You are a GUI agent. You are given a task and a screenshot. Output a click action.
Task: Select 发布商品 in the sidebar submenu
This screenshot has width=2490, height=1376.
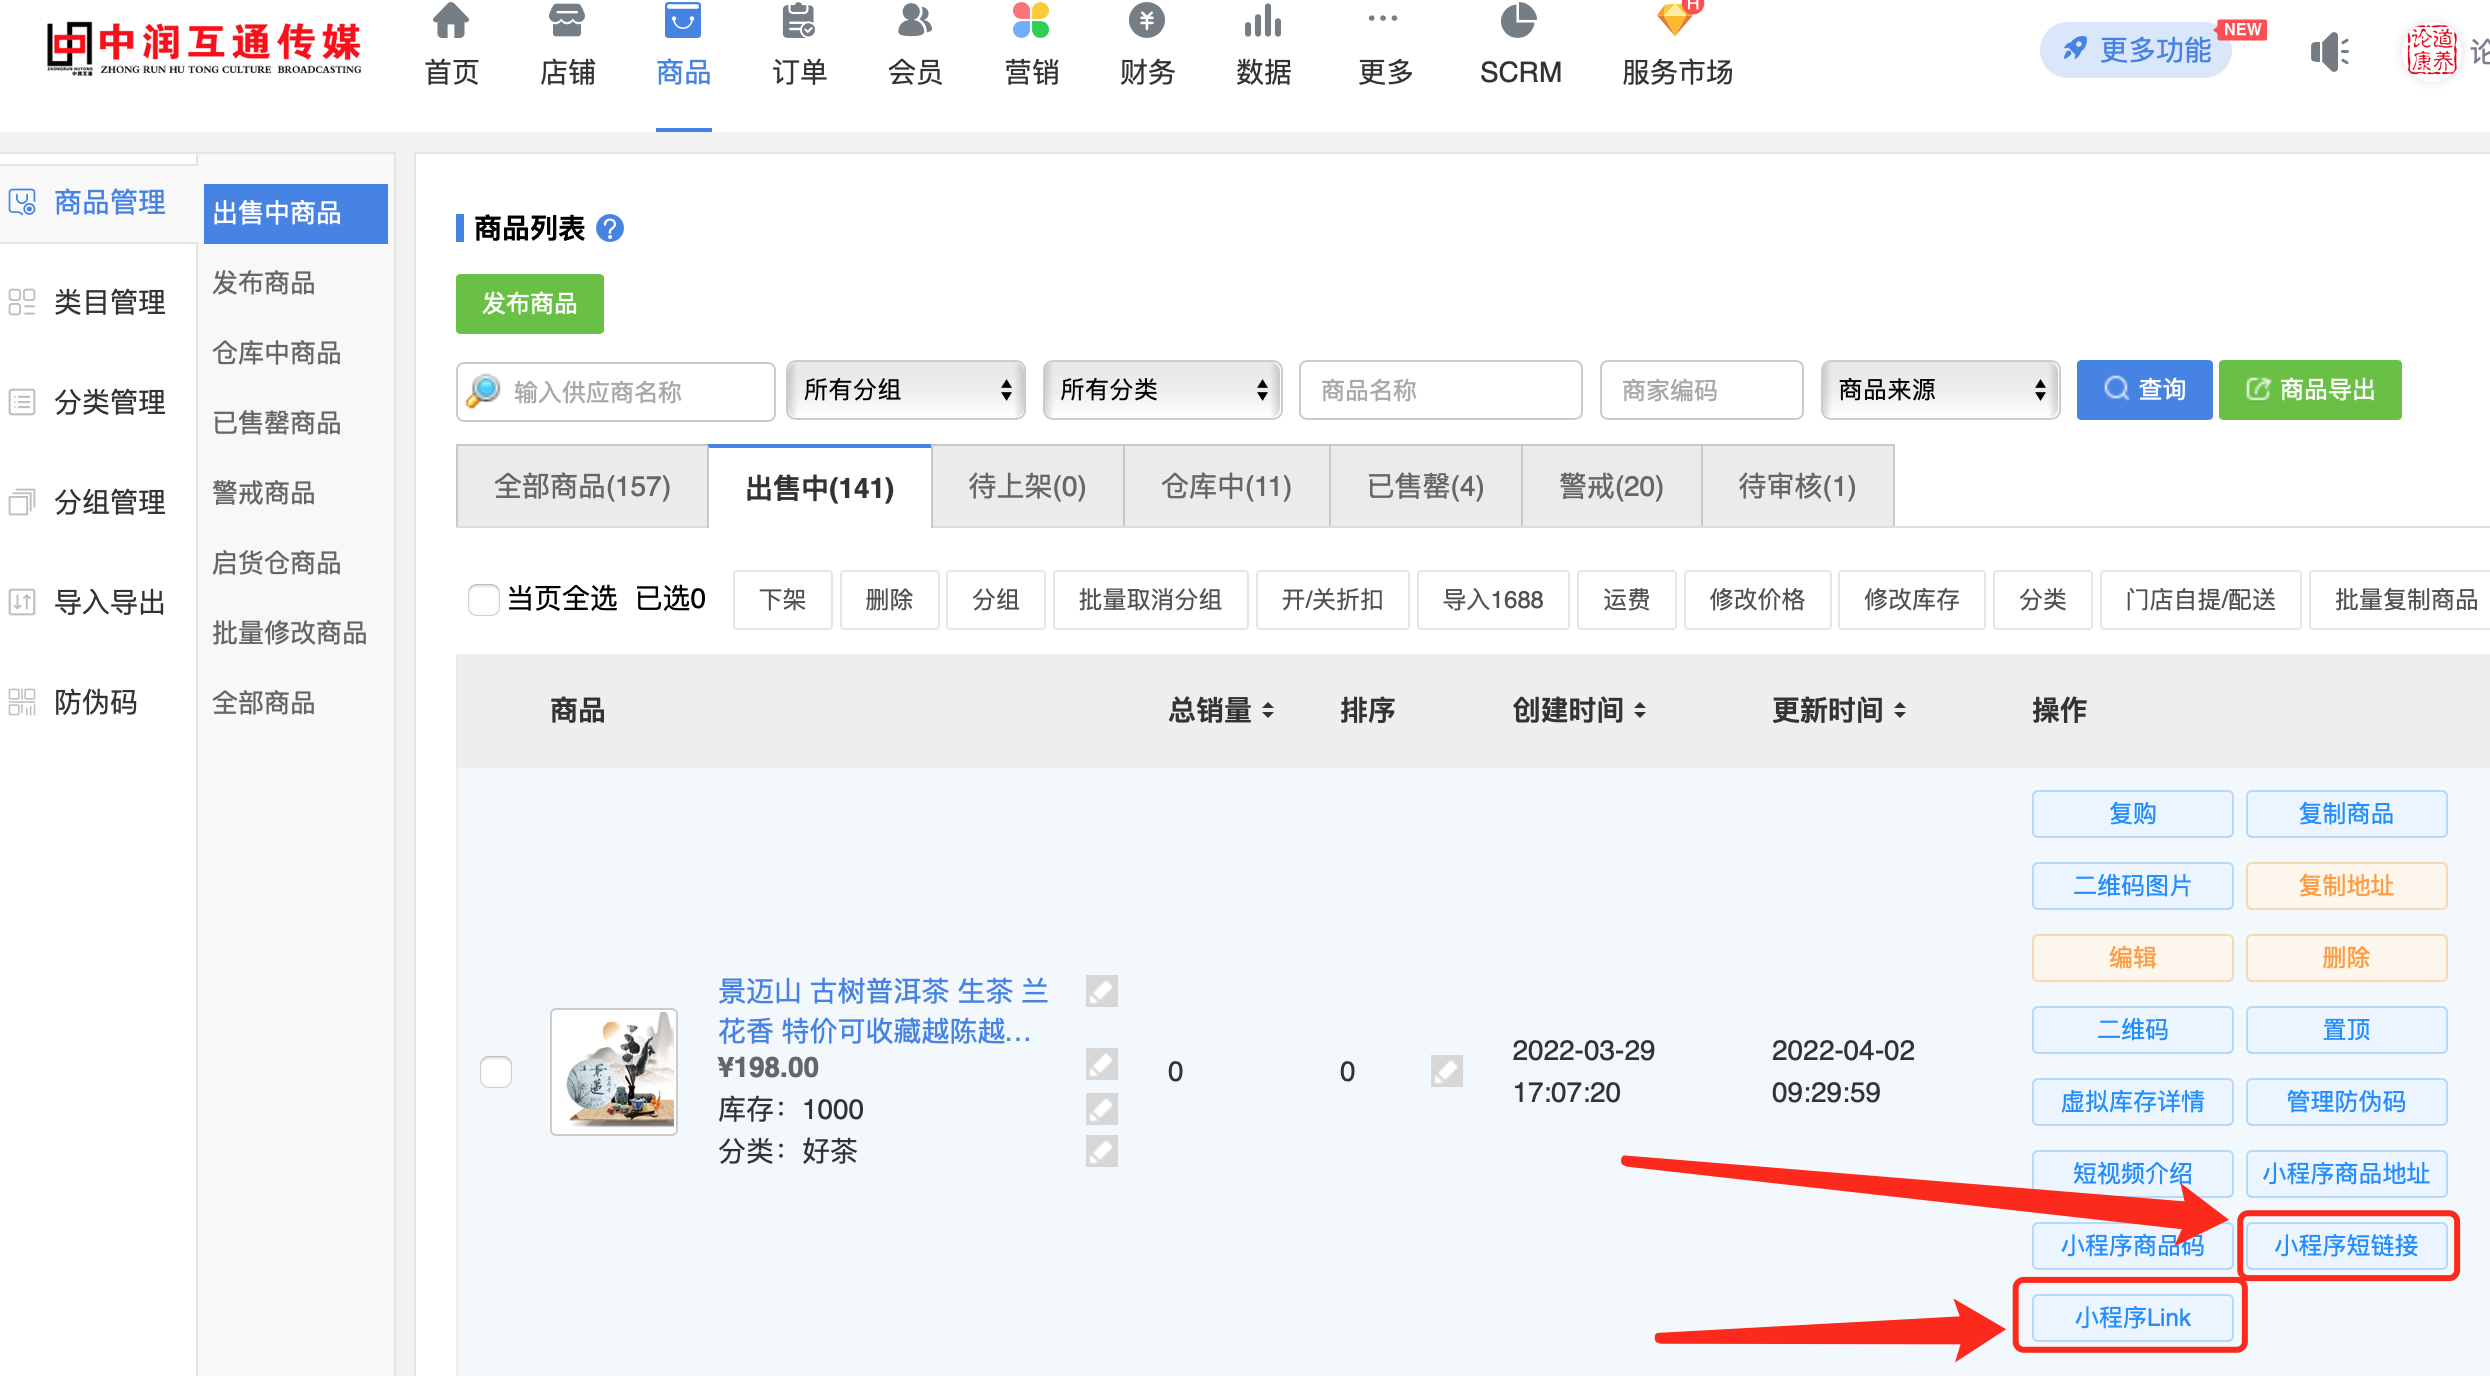pyautogui.click(x=264, y=283)
